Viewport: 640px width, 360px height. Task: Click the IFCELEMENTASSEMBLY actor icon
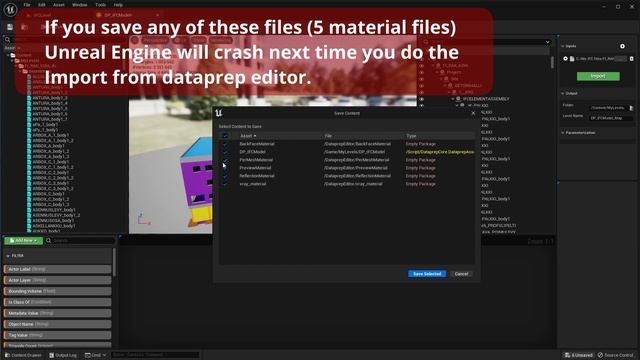pyautogui.click(x=458, y=99)
